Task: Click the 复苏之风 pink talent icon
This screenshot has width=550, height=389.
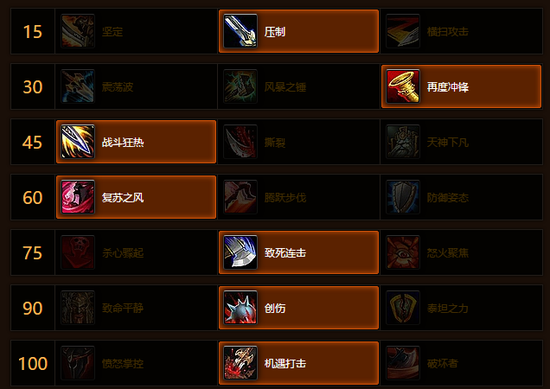Action: pos(78,197)
